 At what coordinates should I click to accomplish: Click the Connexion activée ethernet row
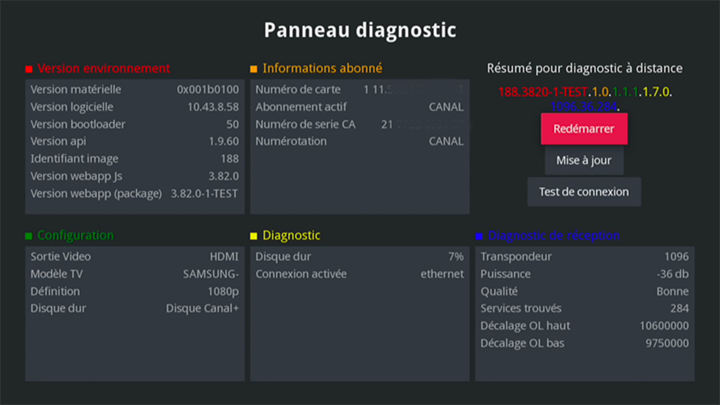pyautogui.click(x=359, y=274)
